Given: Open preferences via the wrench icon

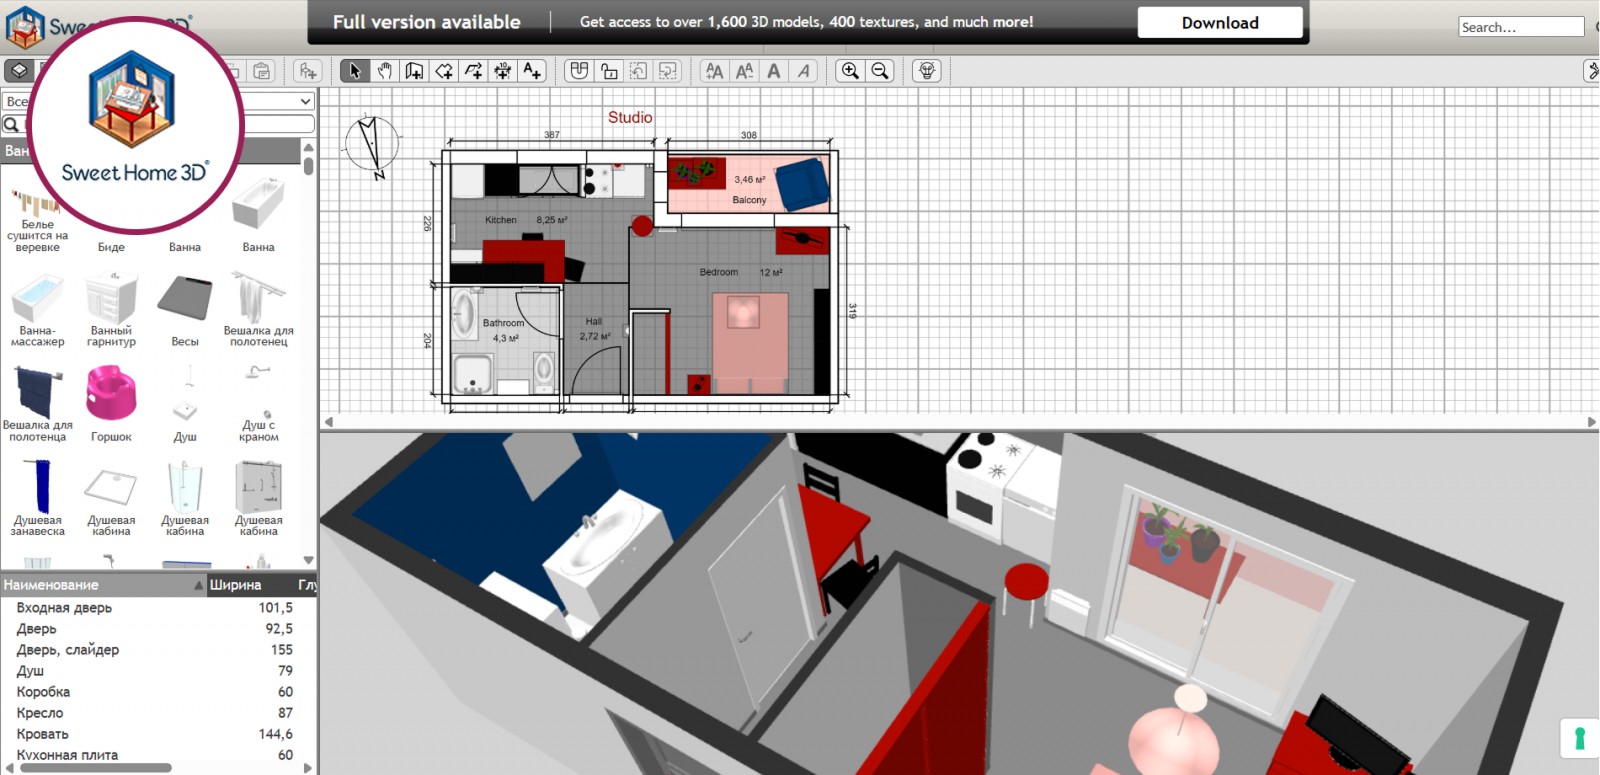Looking at the screenshot, I should (1592, 71).
